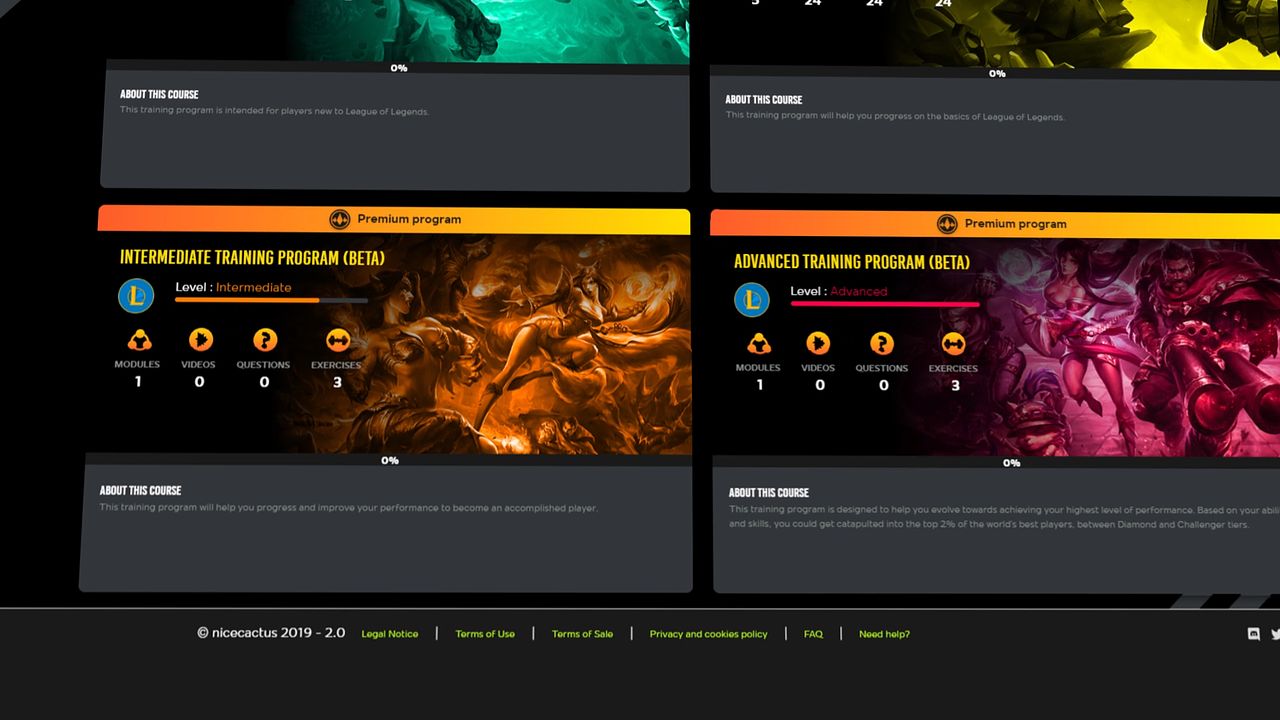1280x720 pixels.
Task: Click the Premium program icon on Advanced card
Action: pyautogui.click(x=947, y=224)
